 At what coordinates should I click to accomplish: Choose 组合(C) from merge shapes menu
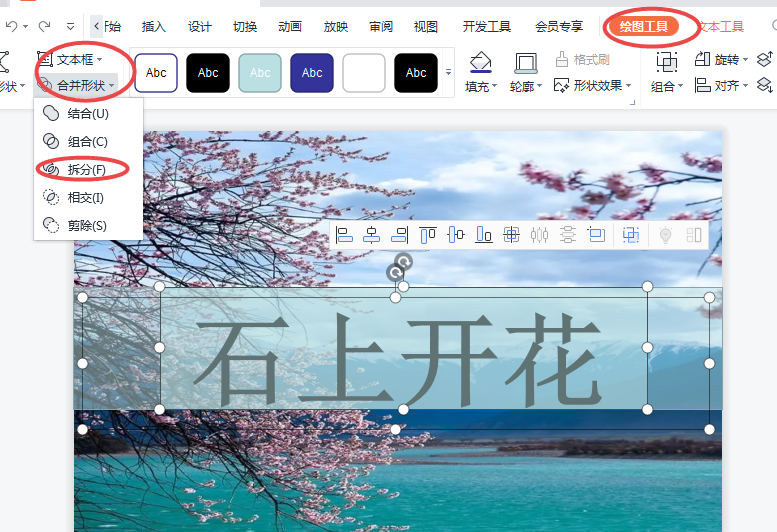point(88,142)
